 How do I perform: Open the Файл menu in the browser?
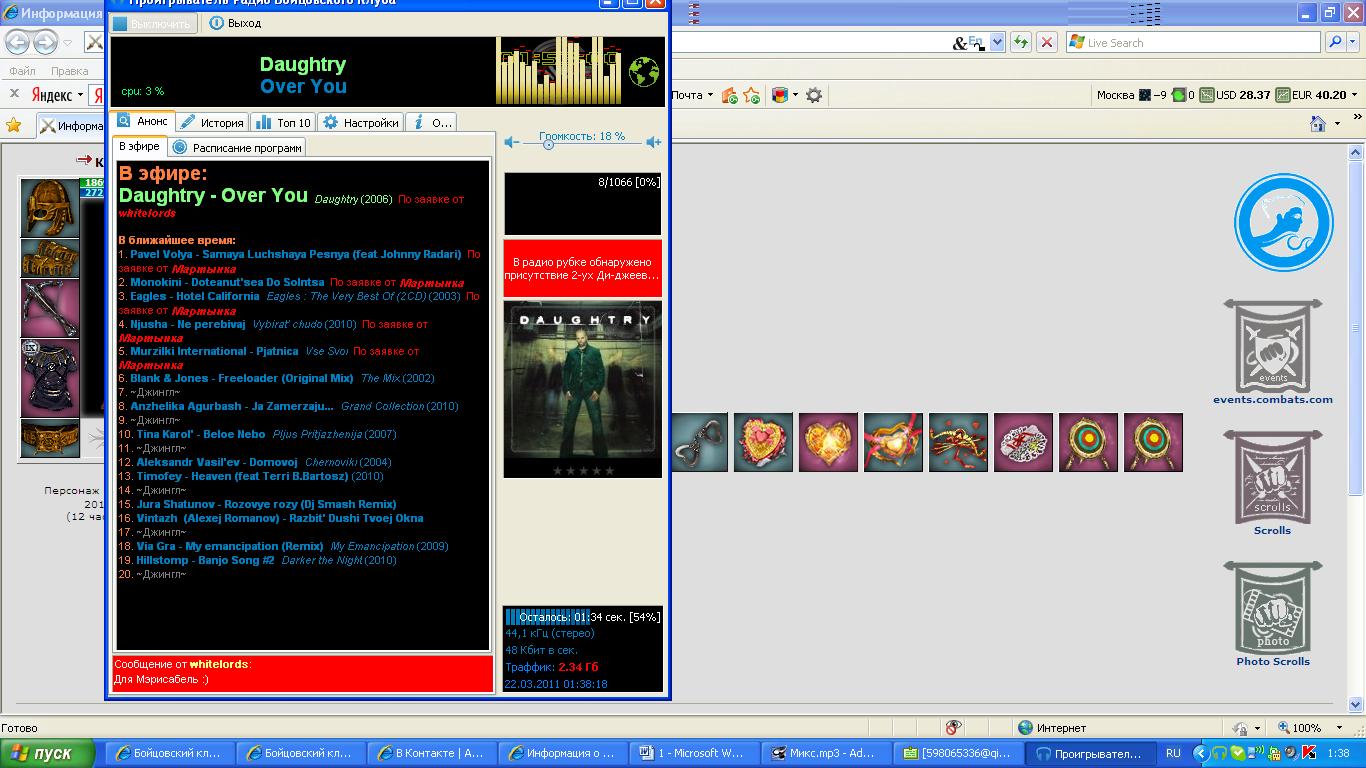pyautogui.click(x=22, y=71)
